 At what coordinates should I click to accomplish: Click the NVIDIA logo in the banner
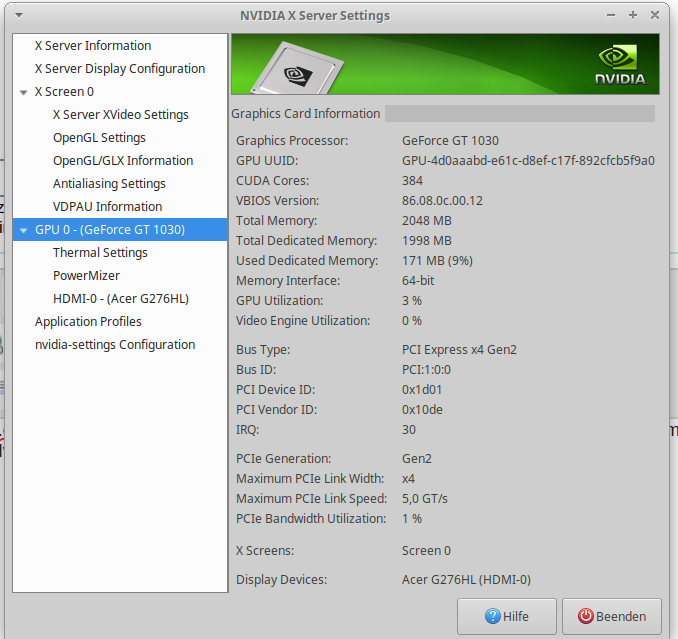(621, 65)
